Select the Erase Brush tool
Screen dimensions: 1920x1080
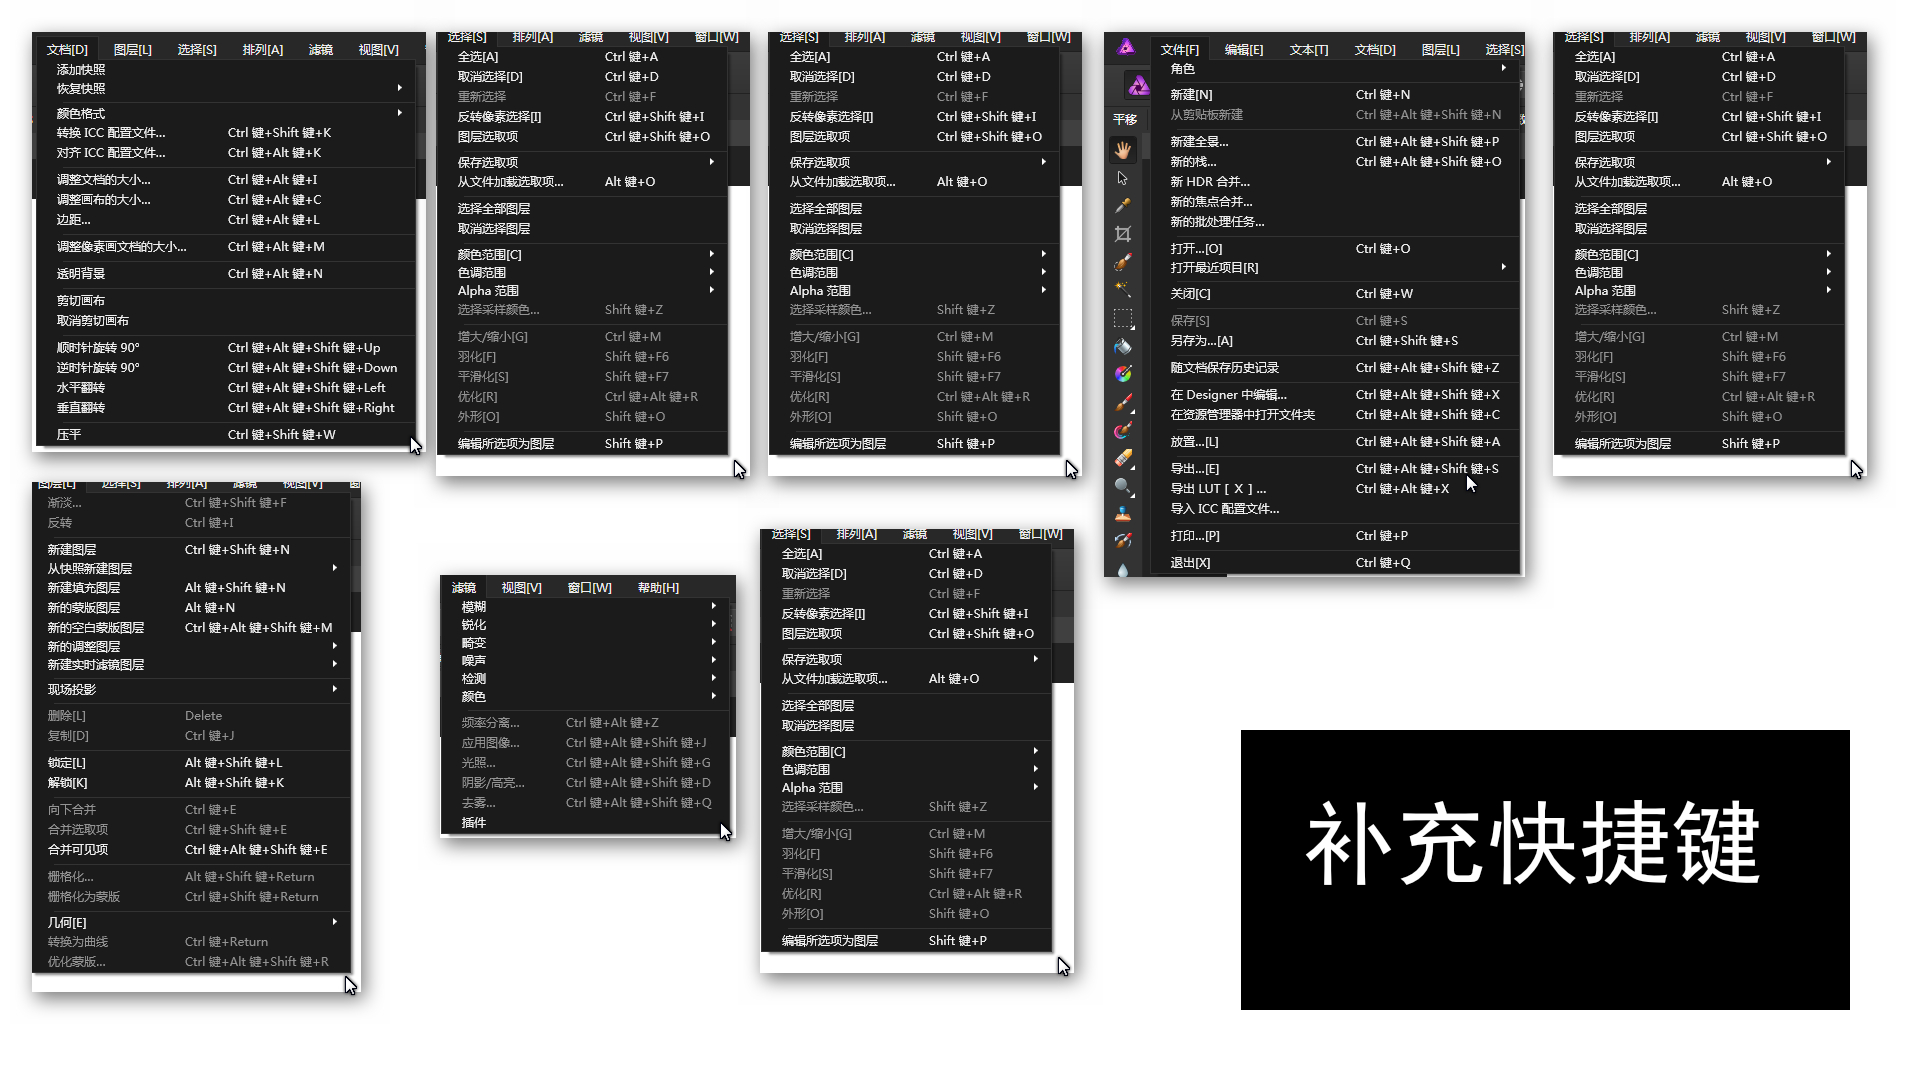click(x=1123, y=459)
